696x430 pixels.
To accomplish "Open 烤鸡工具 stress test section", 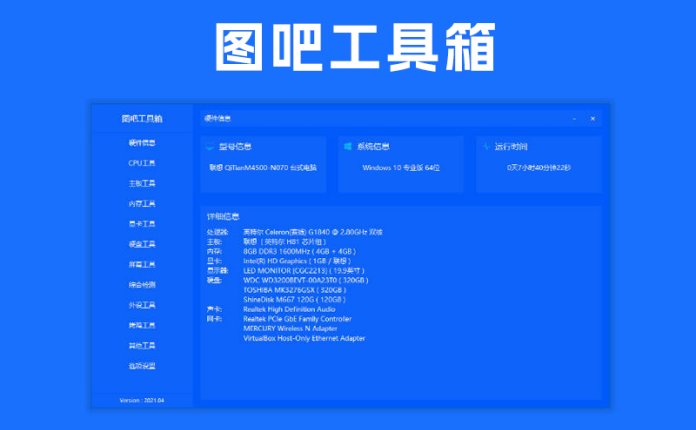I will point(142,325).
